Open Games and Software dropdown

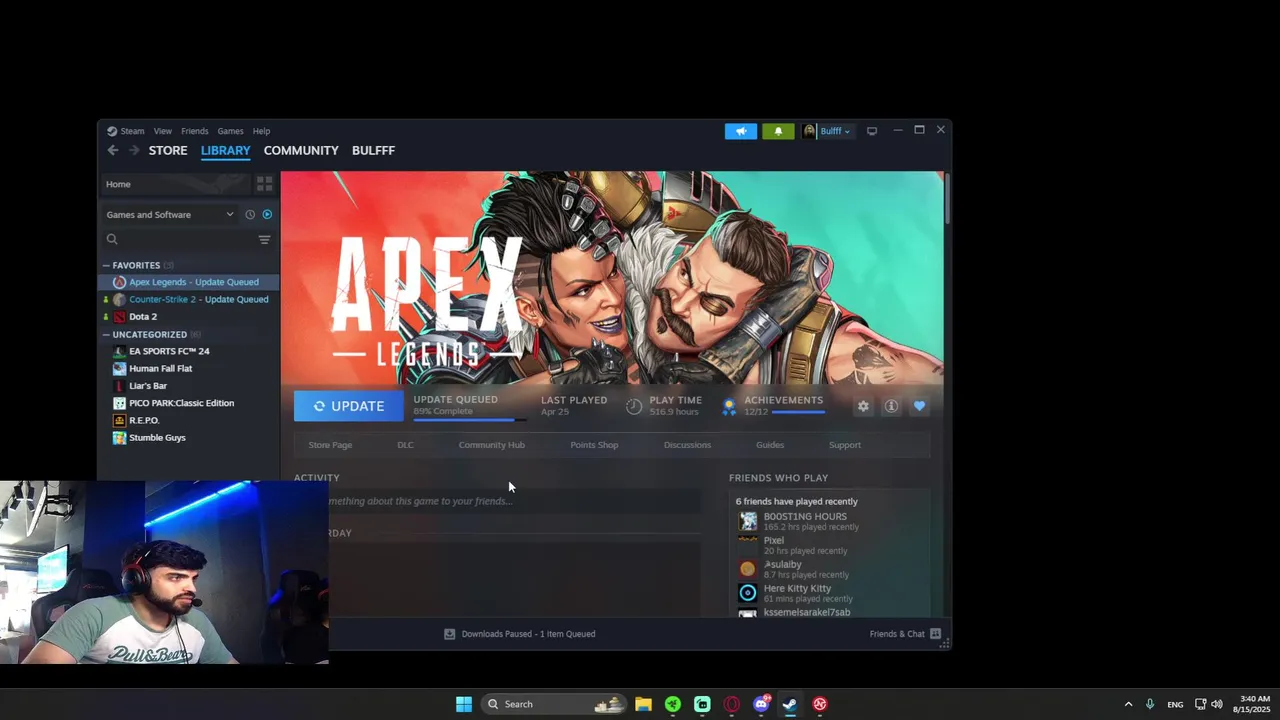pos(170,214)
